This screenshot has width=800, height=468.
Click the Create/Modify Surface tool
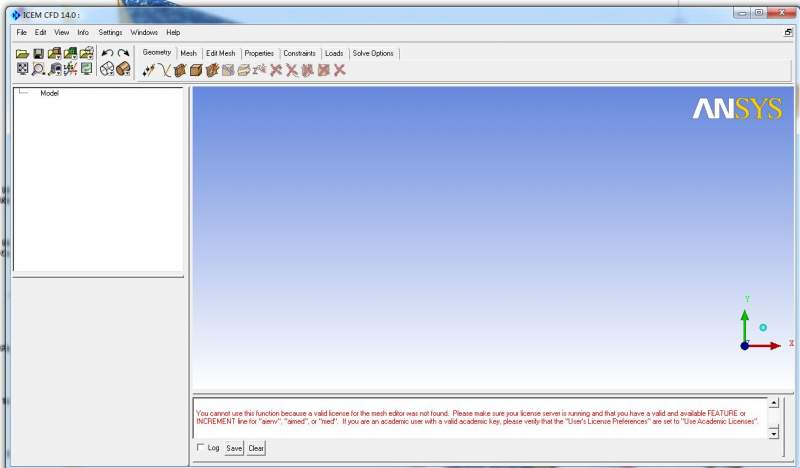coord(180,70)
